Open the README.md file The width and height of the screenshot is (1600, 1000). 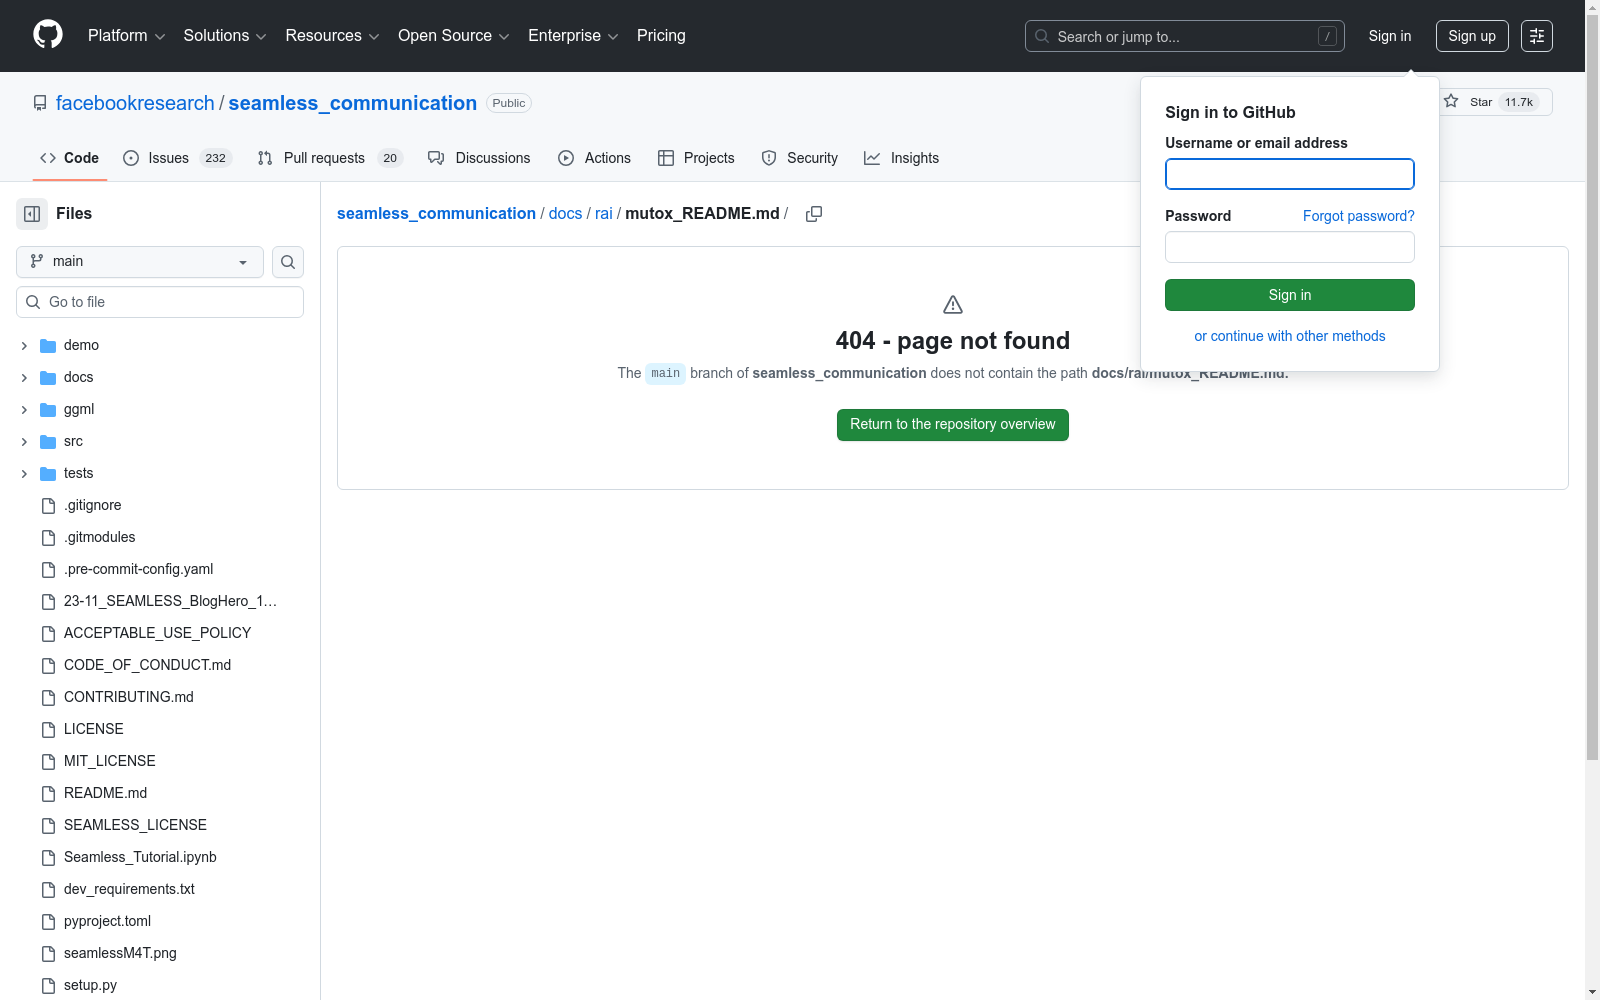click(105, 794)
